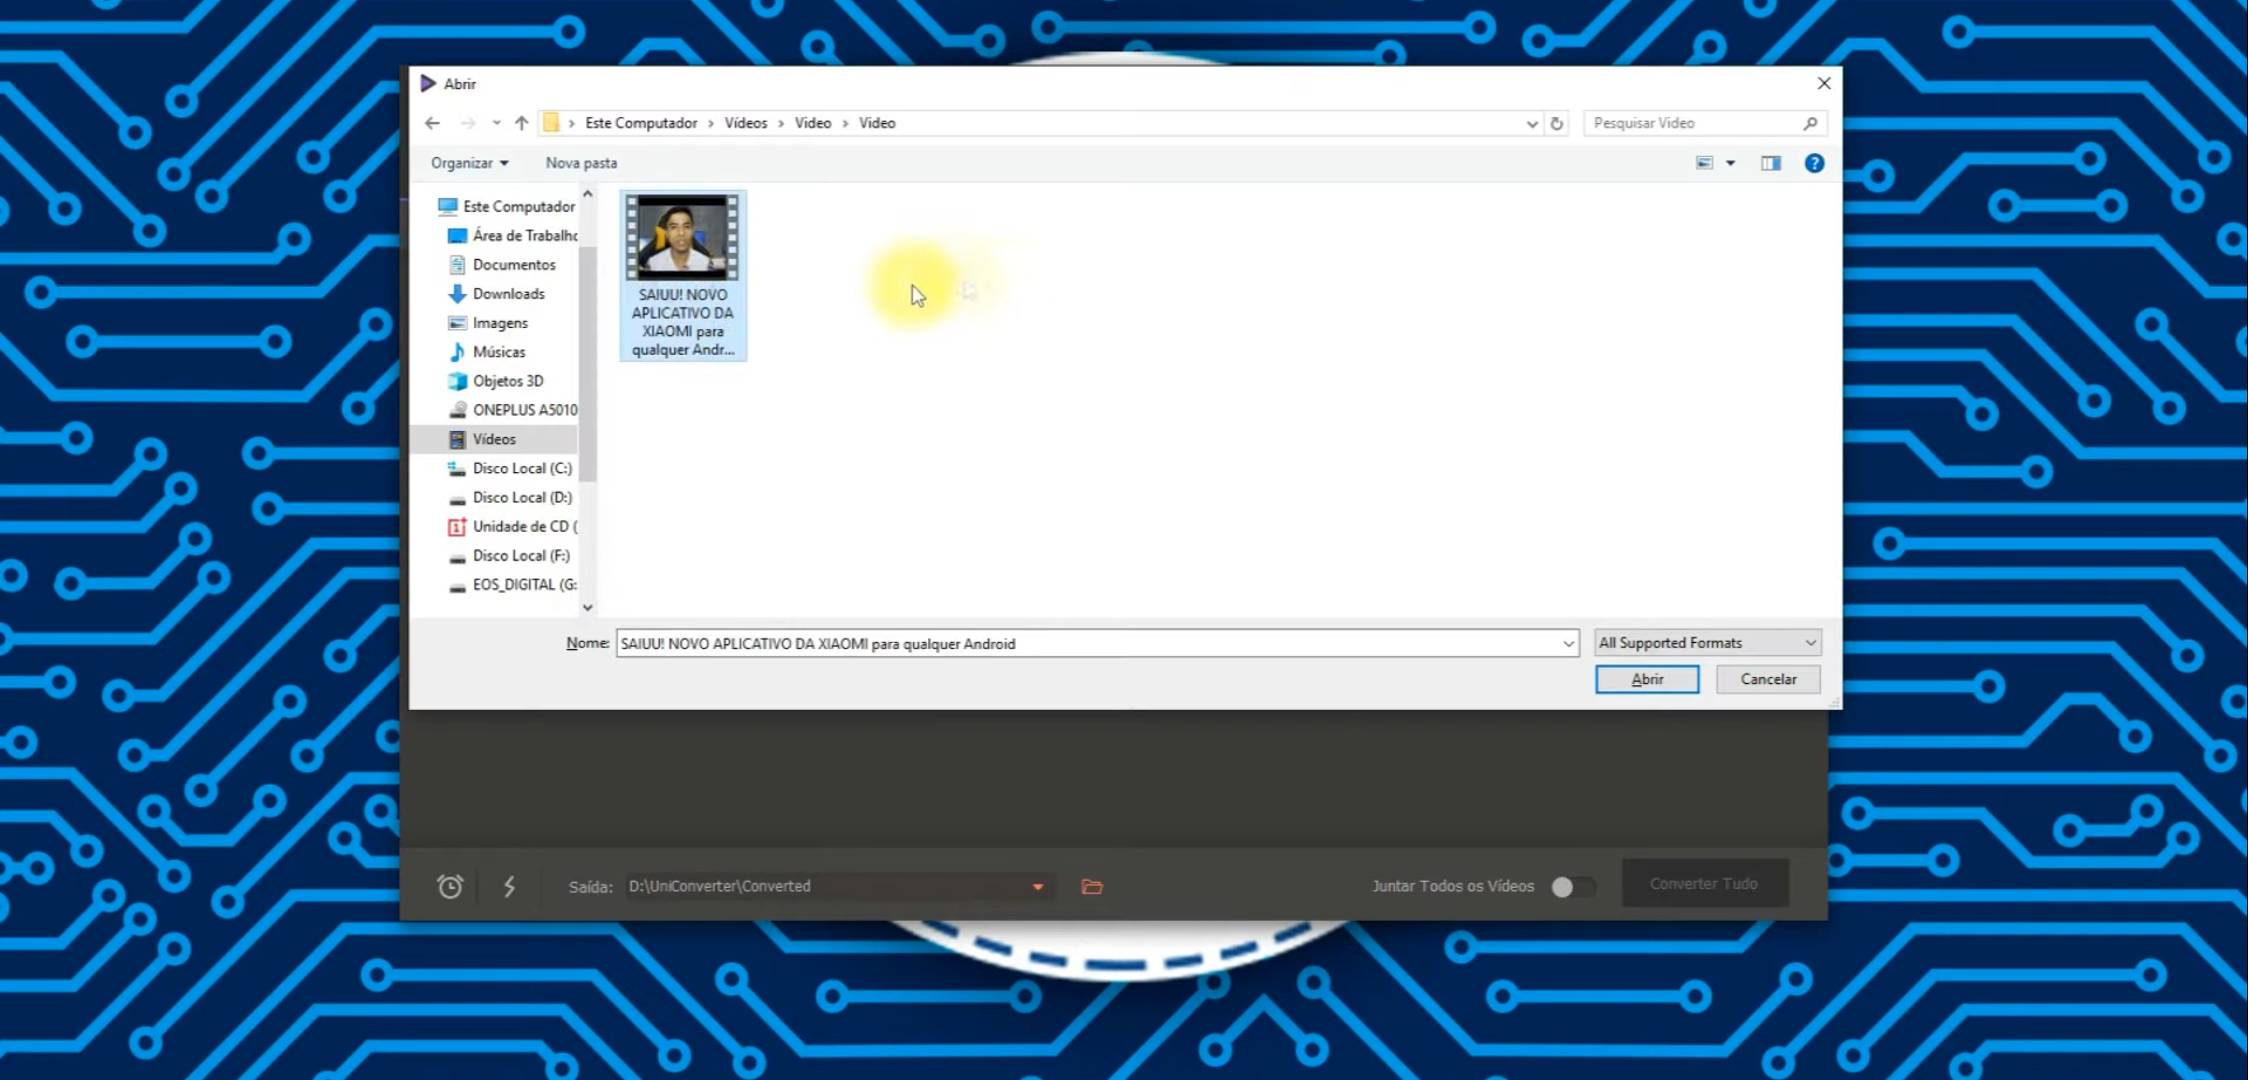Image resolution: width=2248 pixels, height=1080 pixels.
Task: Select Downloads in the navigation tree
Action: 508,294
